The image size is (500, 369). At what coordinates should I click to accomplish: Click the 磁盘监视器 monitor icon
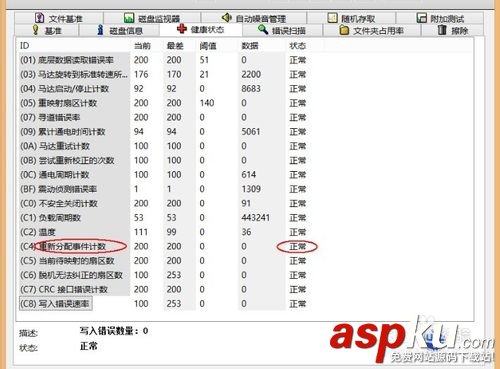129,18
